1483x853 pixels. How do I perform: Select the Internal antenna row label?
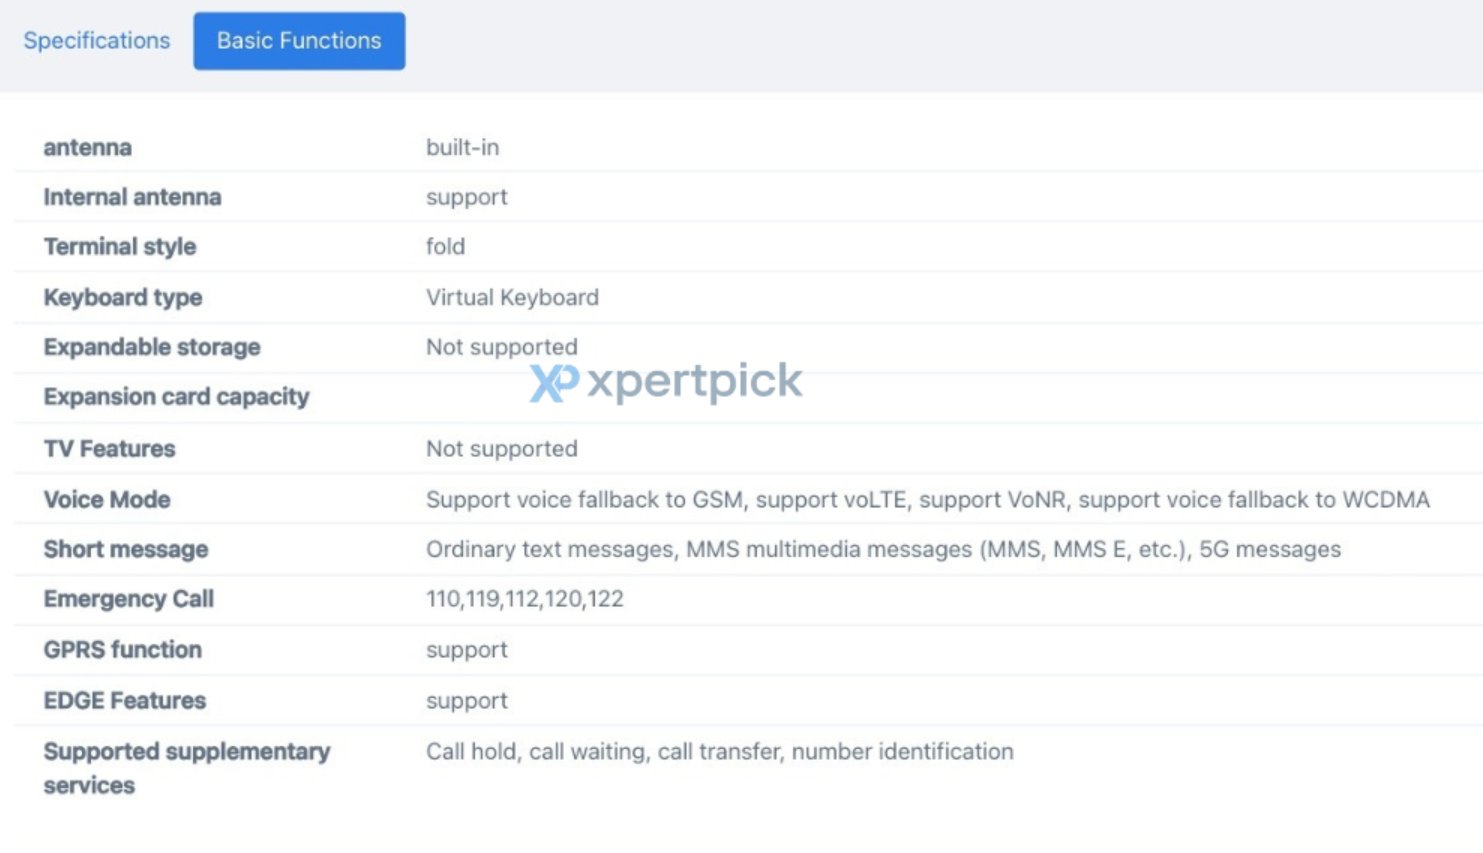pos(132,197)
